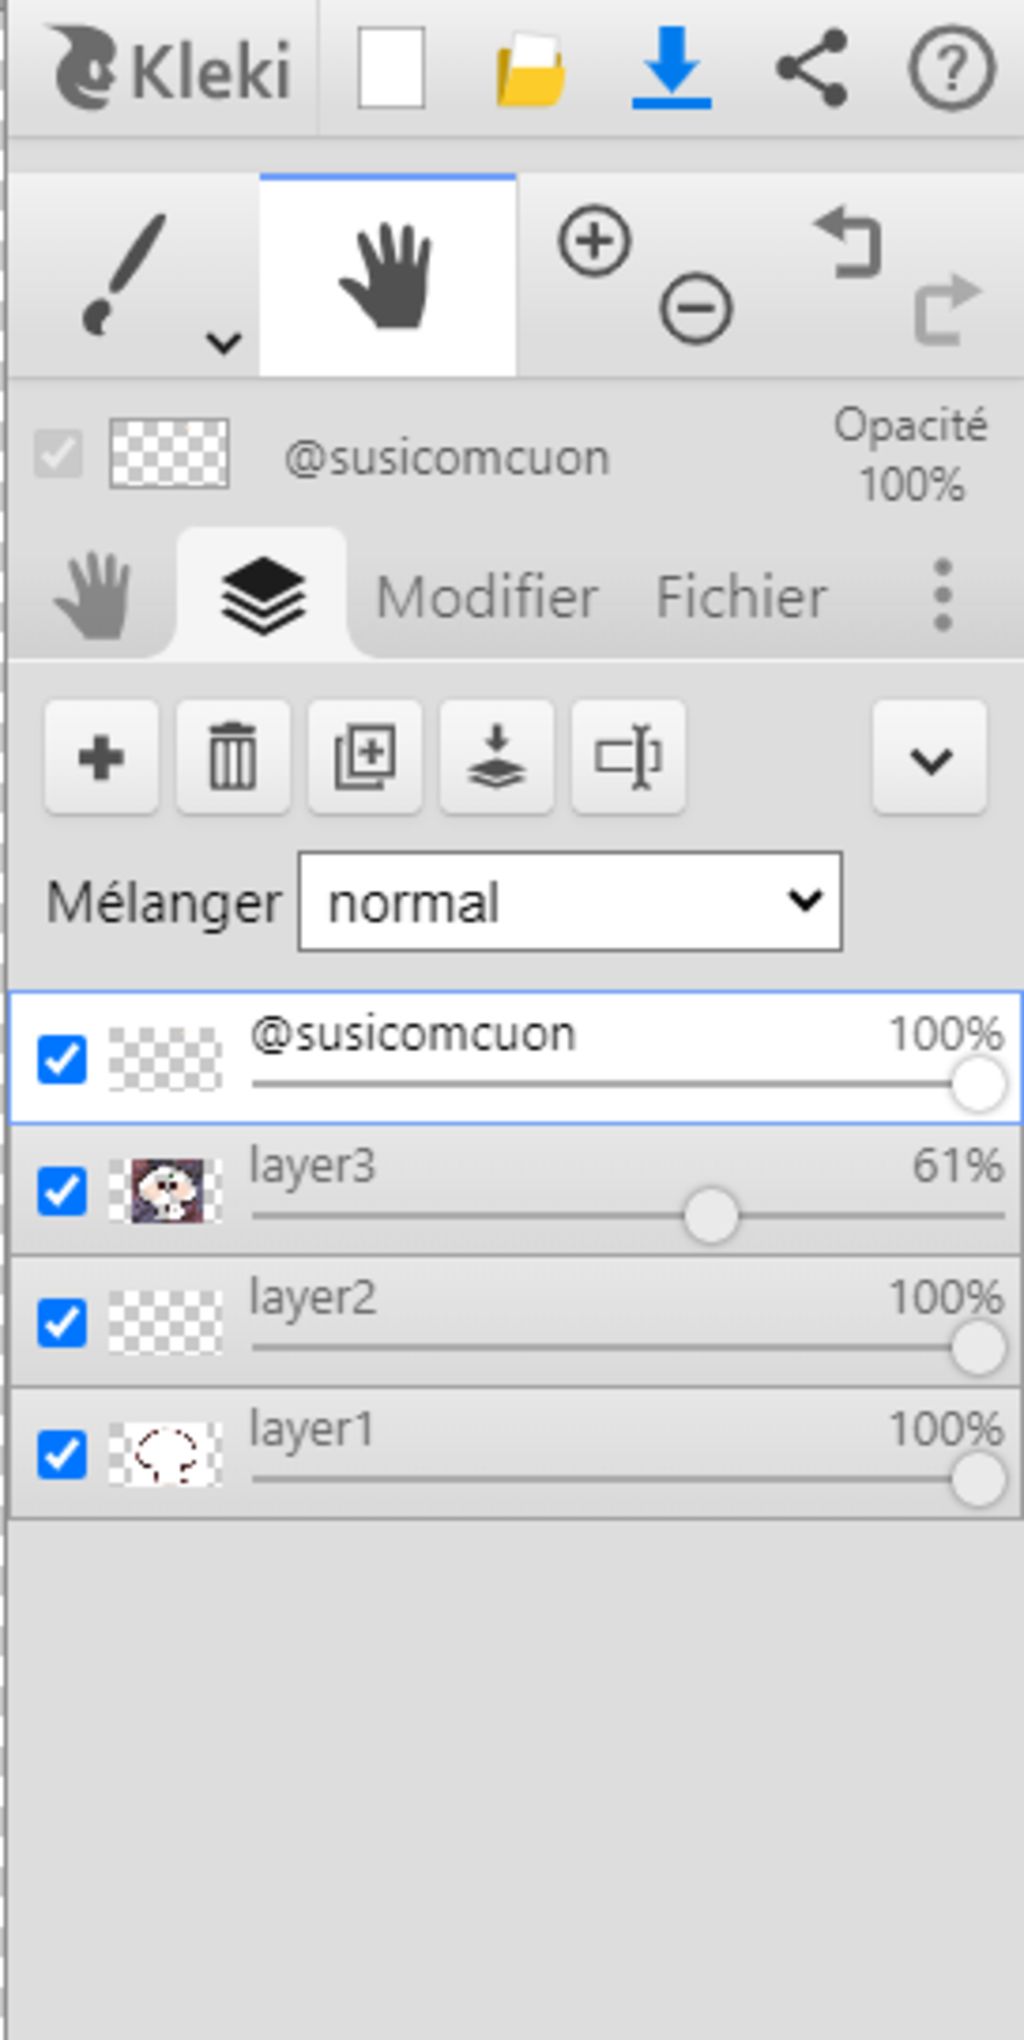Import image via folder icon
The width and height of the screenshot is (1024, 2040).
point(530,70)
